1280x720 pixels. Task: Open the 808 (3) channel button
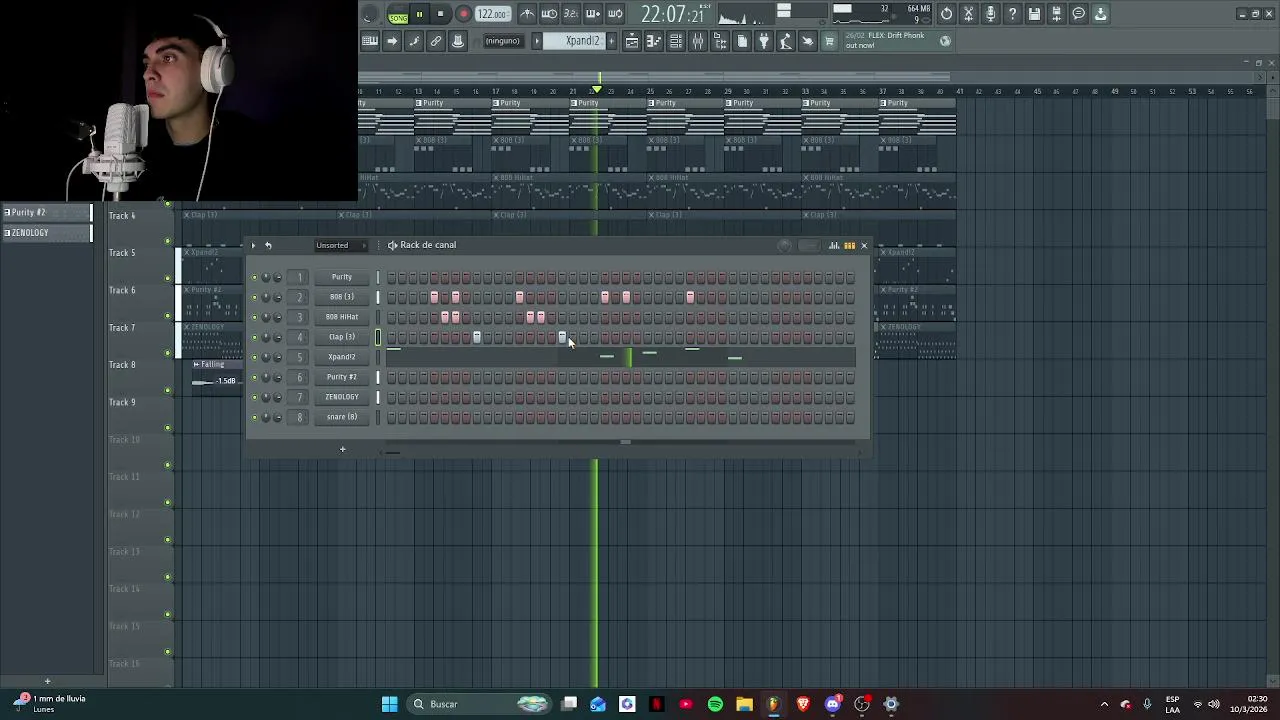(x=342, y=297)
